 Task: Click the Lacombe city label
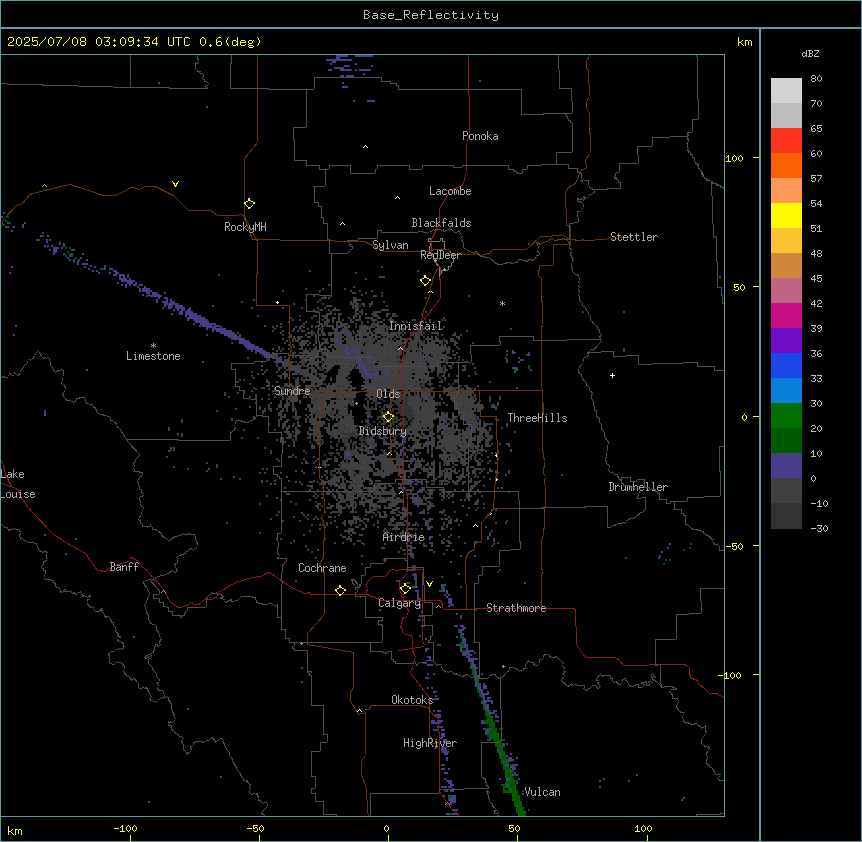click(450, 191)
